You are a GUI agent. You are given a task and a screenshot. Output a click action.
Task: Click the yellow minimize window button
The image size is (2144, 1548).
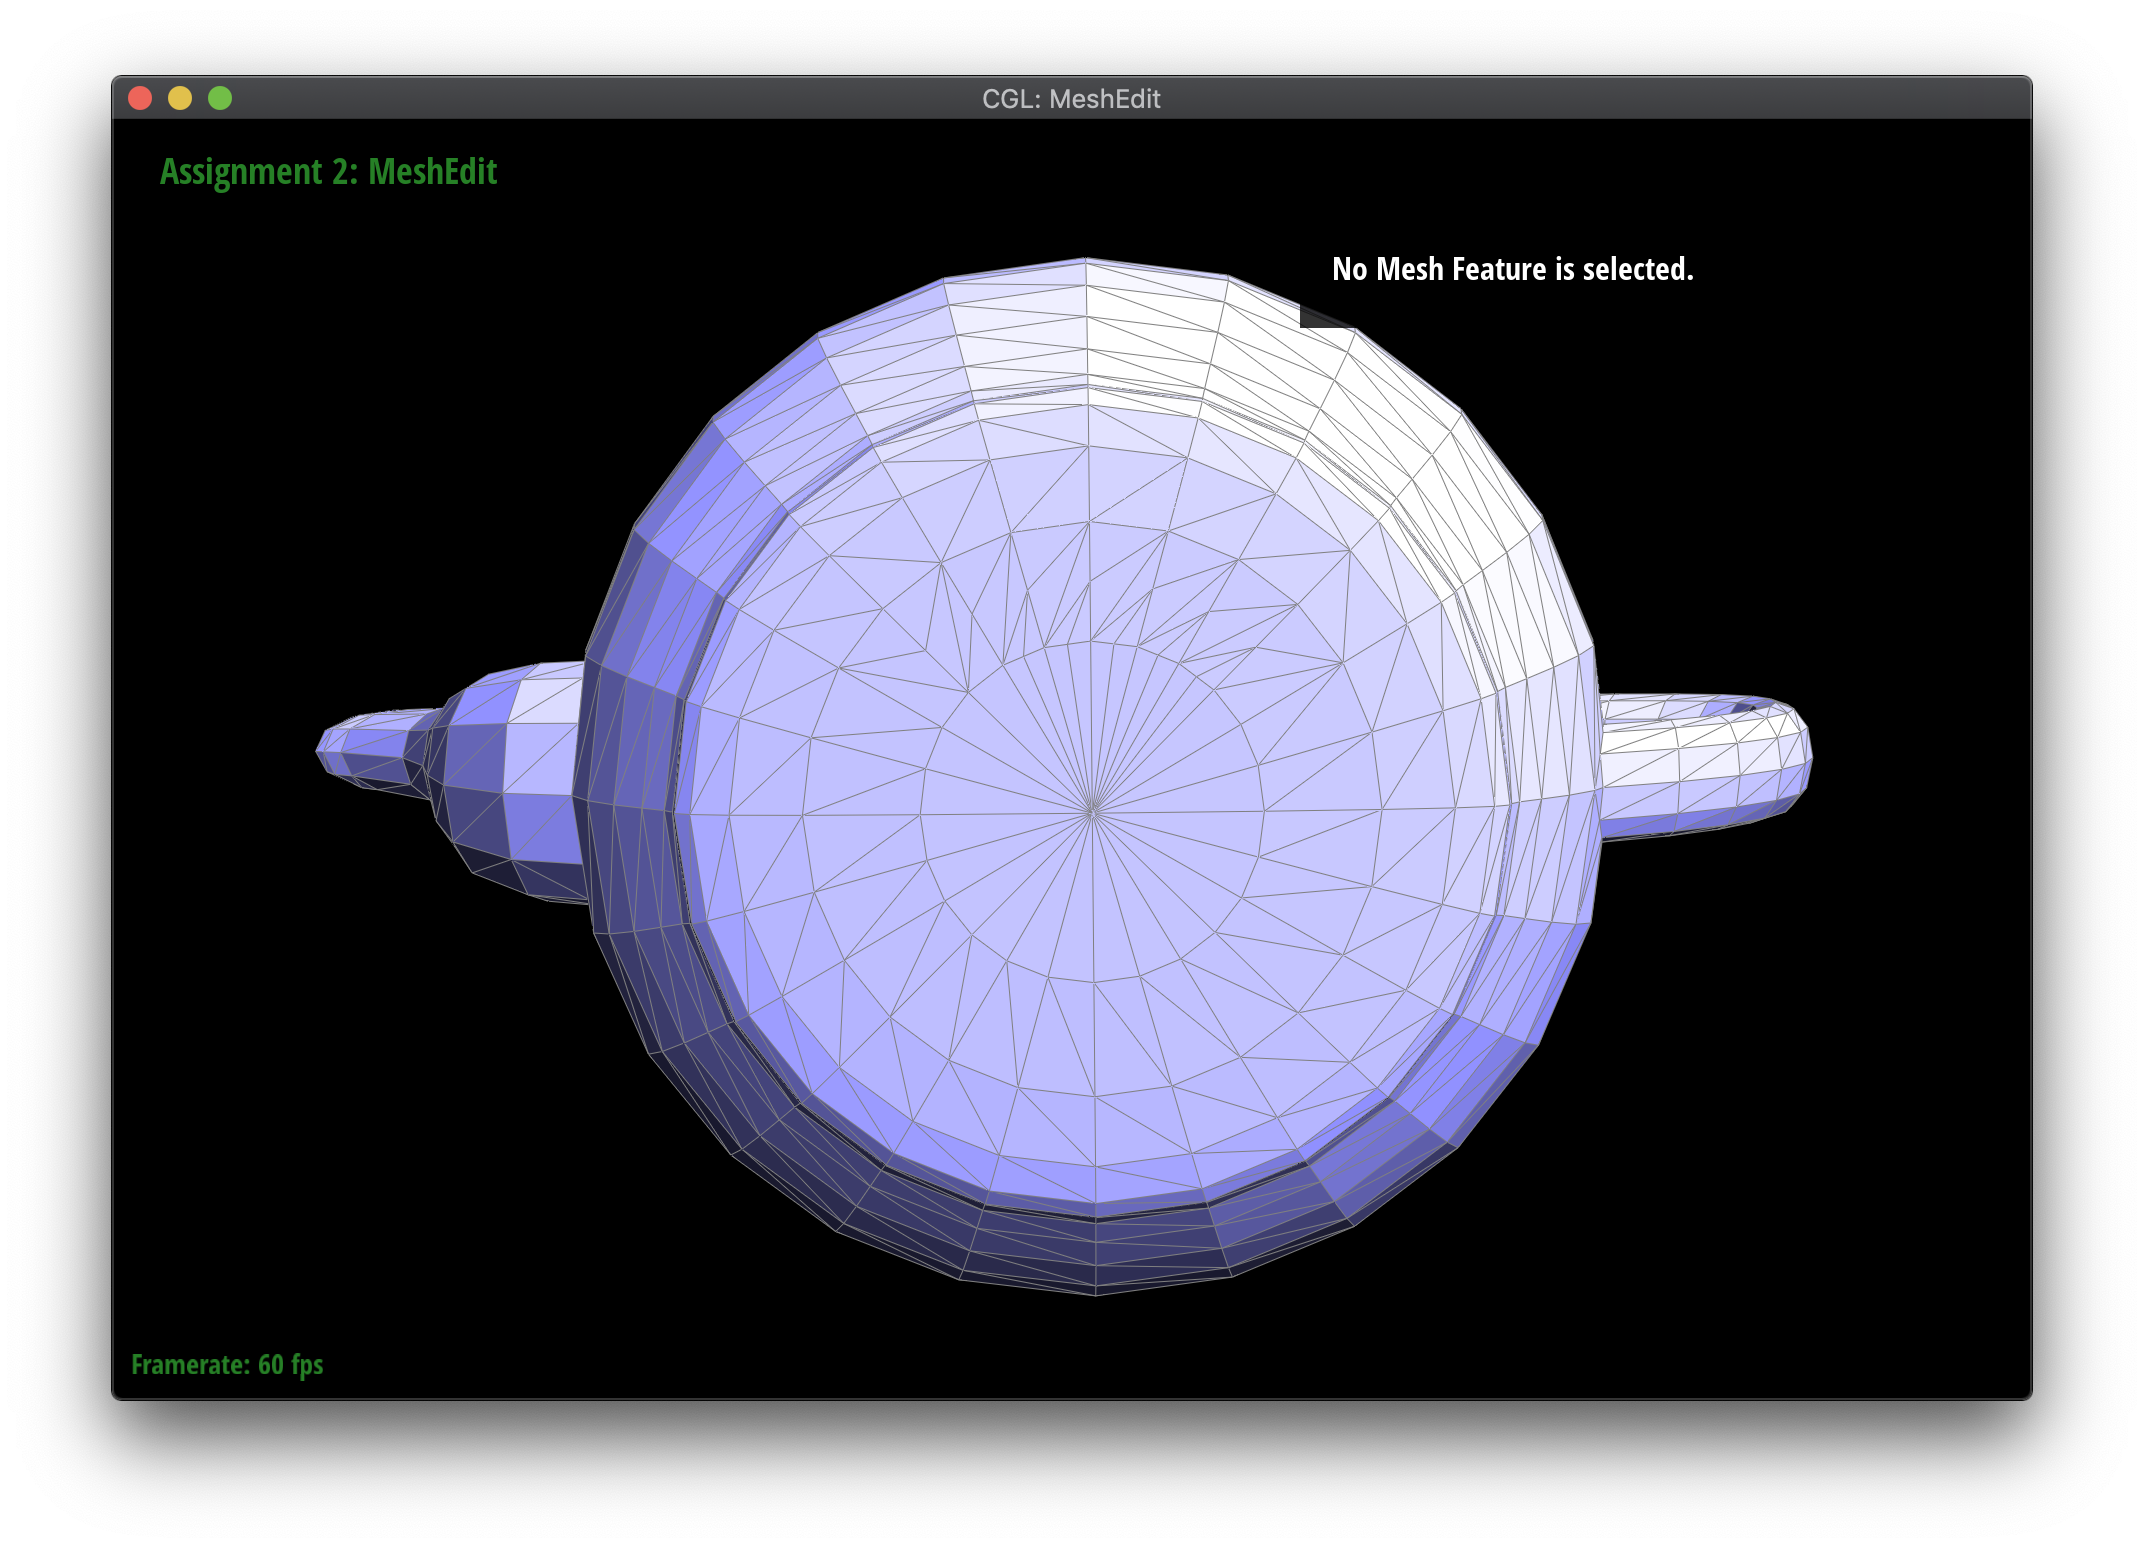pyautogui.click(x=180, y=98)
